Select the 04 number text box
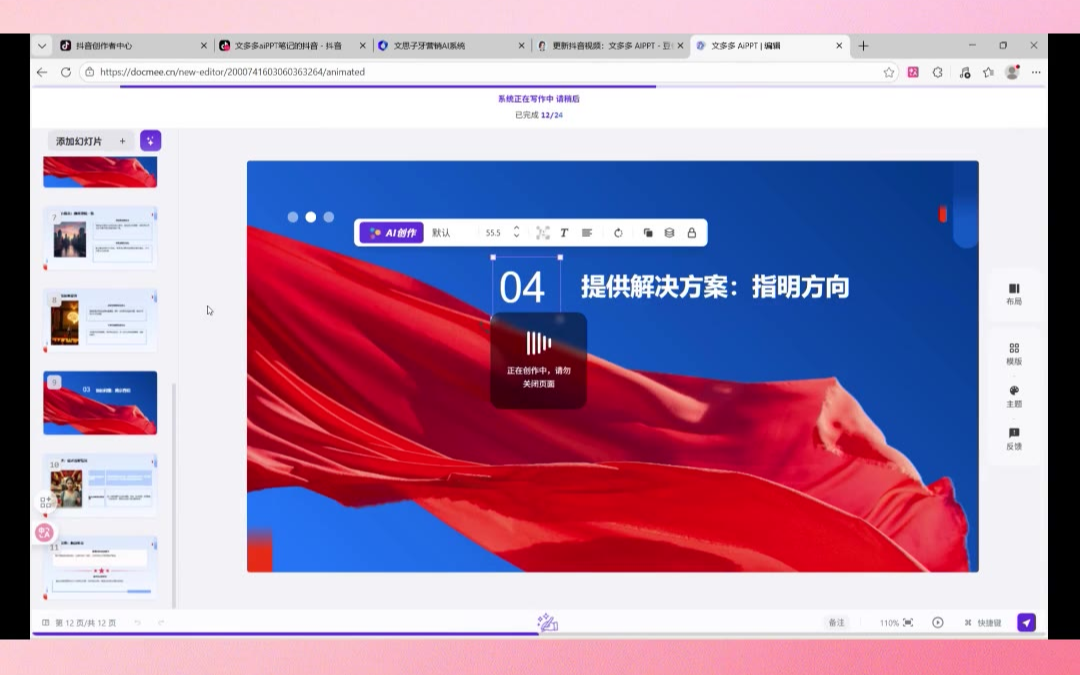 [x=526, y=287]
